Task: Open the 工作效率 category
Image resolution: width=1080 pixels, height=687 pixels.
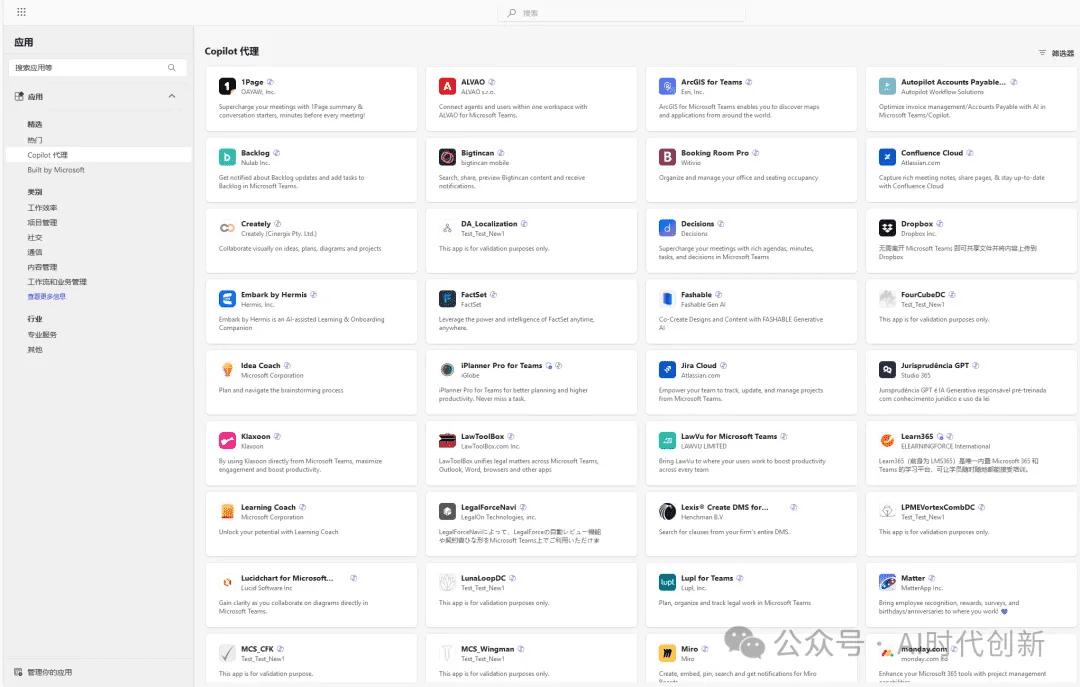Action: click(42, 208)
